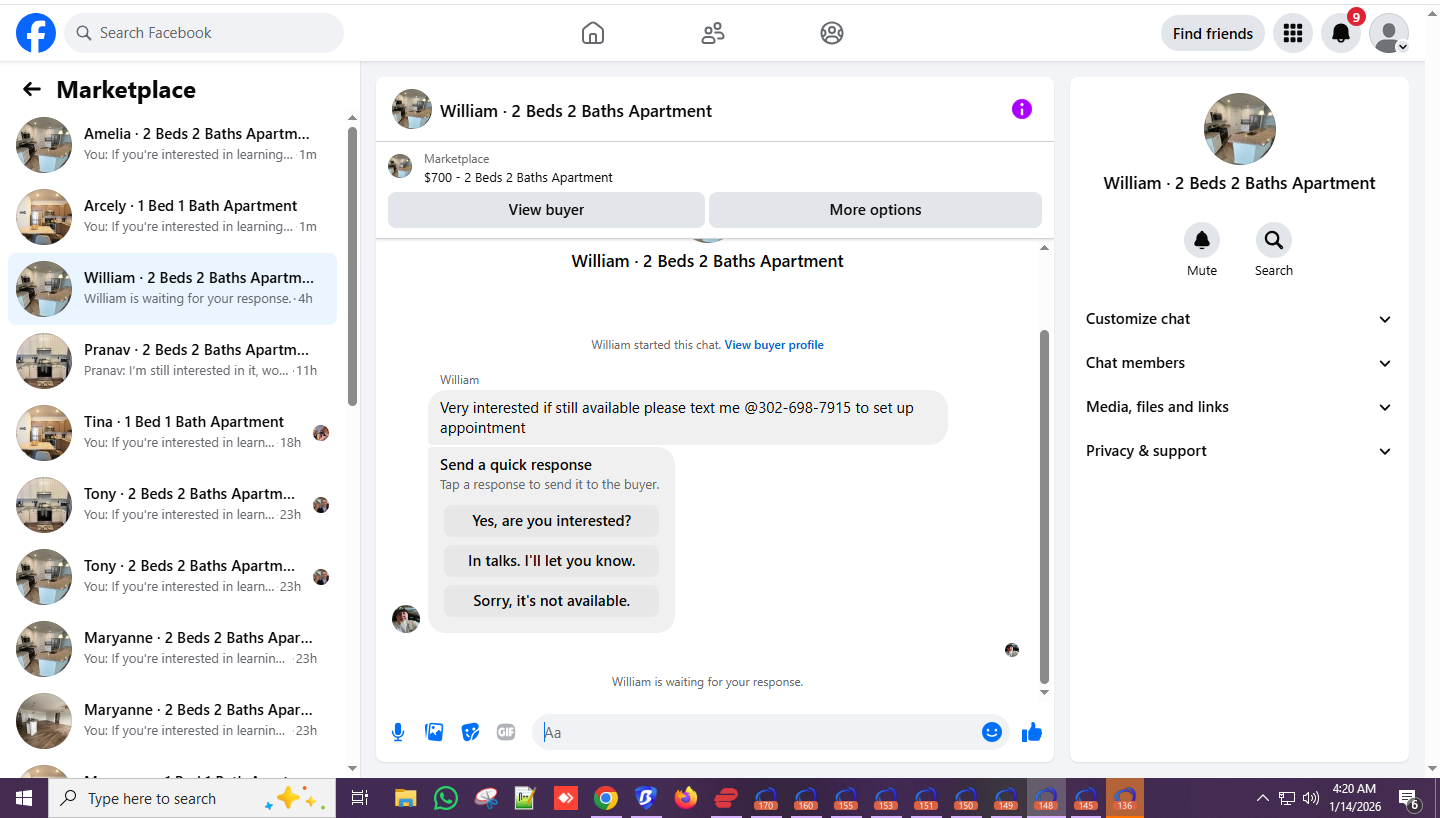
Task: Click the View buyer profile link
Action: coord(774,345)
